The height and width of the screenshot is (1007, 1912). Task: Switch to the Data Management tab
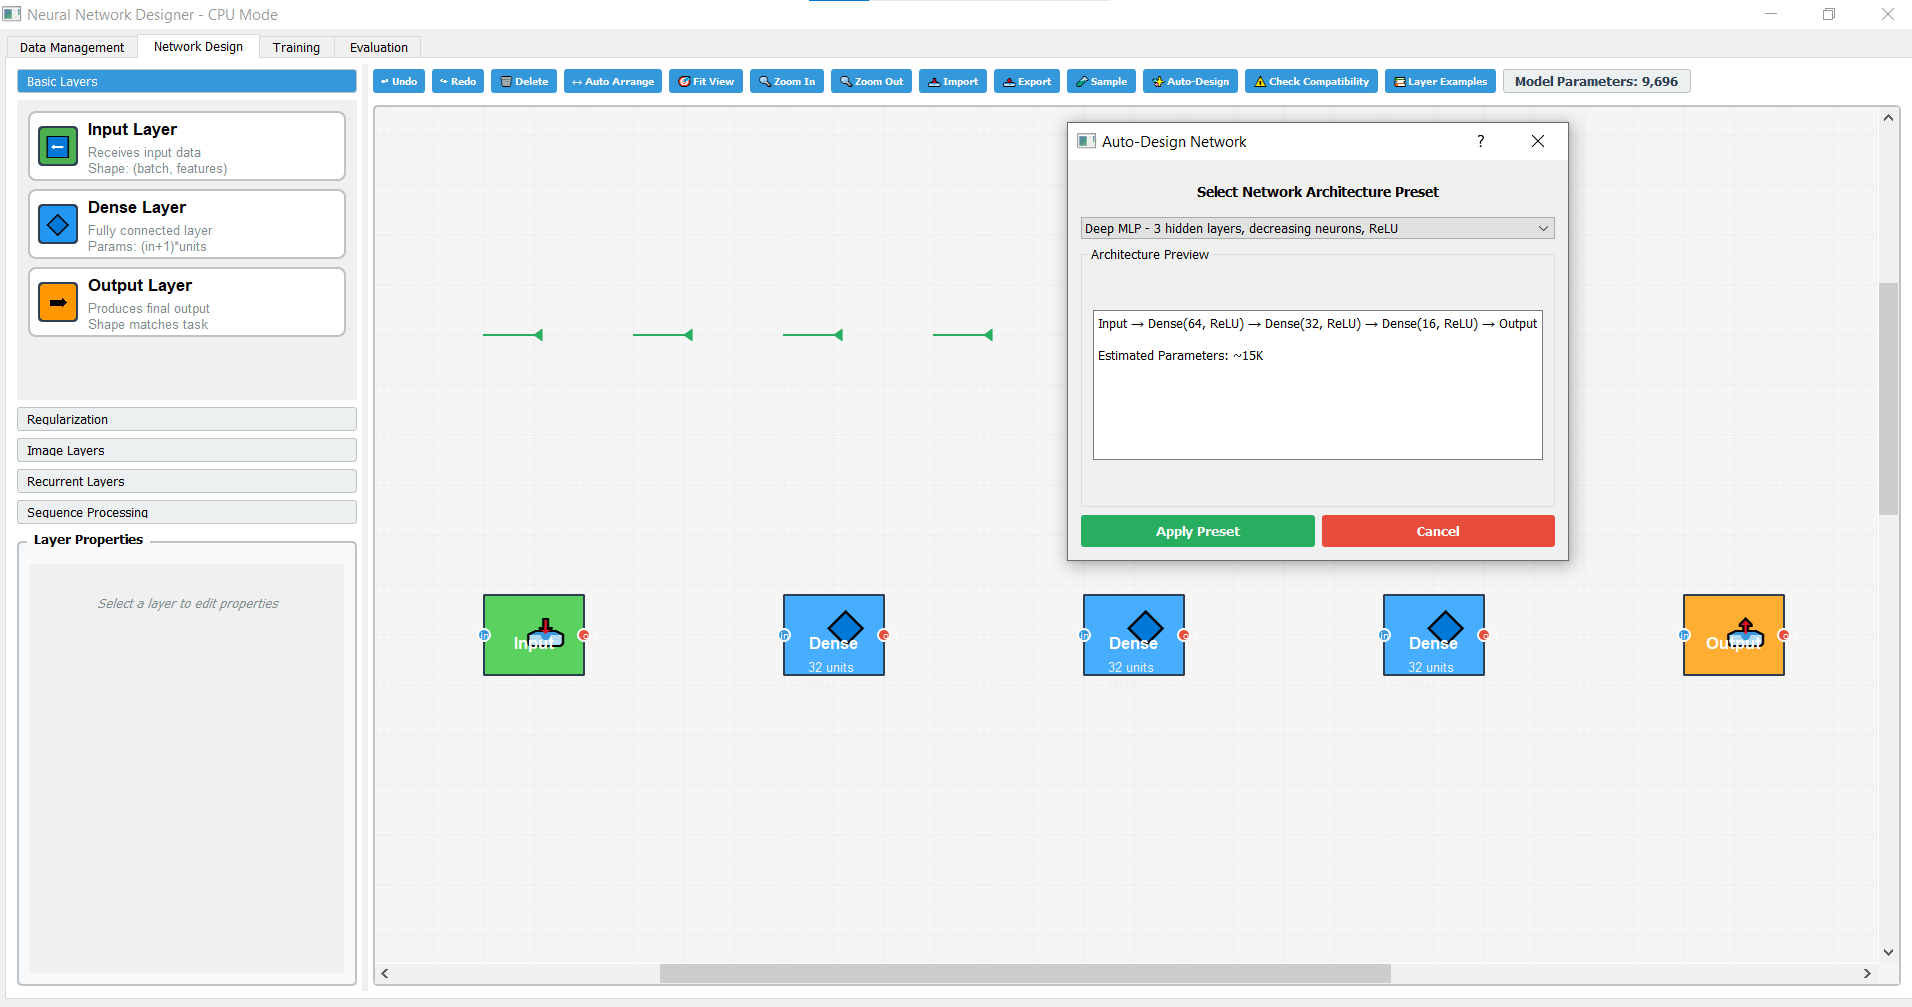point(72,47)
